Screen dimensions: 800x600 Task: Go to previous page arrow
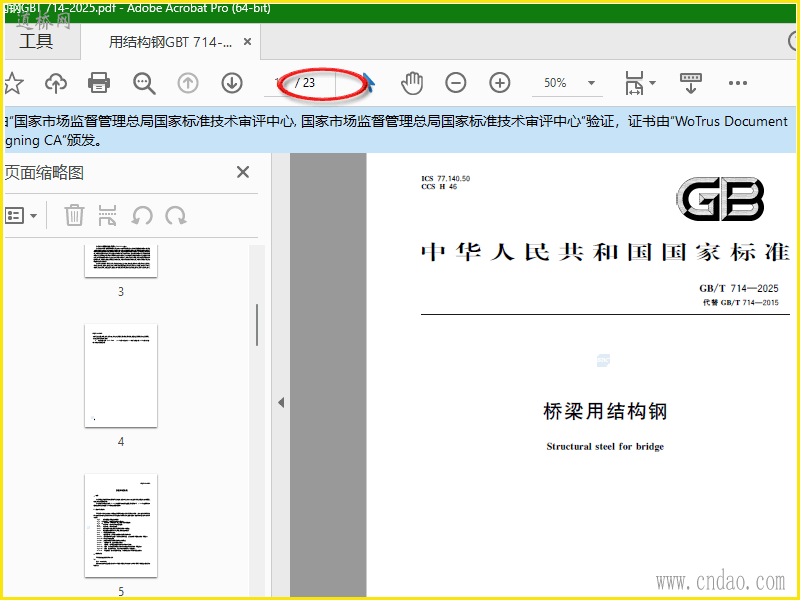click(188, 83)
